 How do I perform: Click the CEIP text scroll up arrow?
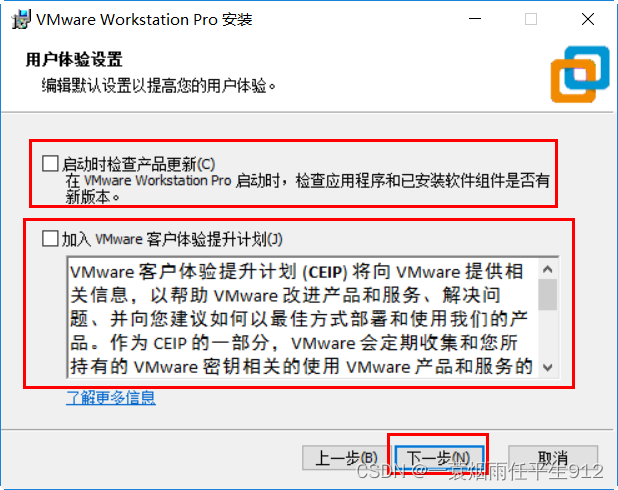coord(547,269)
